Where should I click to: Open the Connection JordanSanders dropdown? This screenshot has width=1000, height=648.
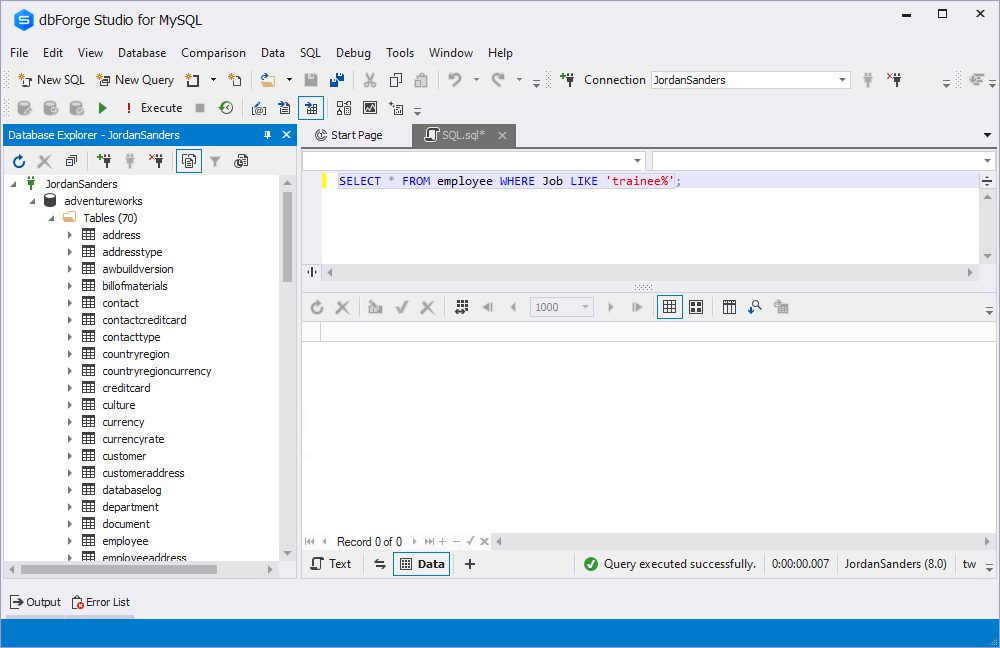click(x=842, y=80)
